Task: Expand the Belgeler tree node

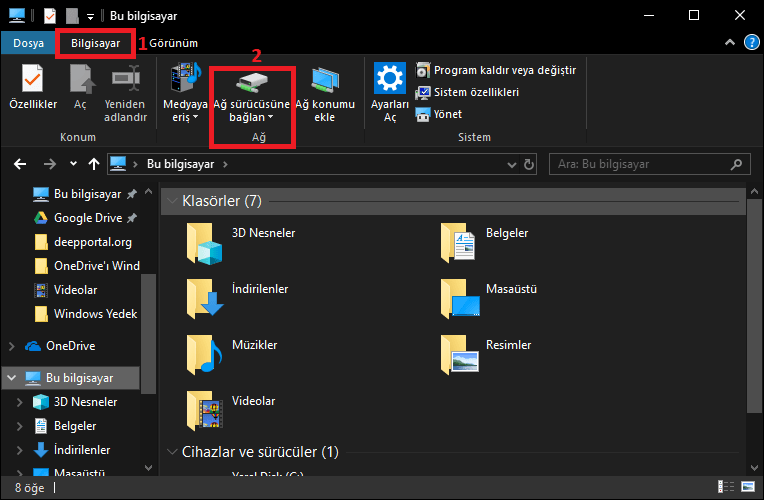Action: coord(19,426)
